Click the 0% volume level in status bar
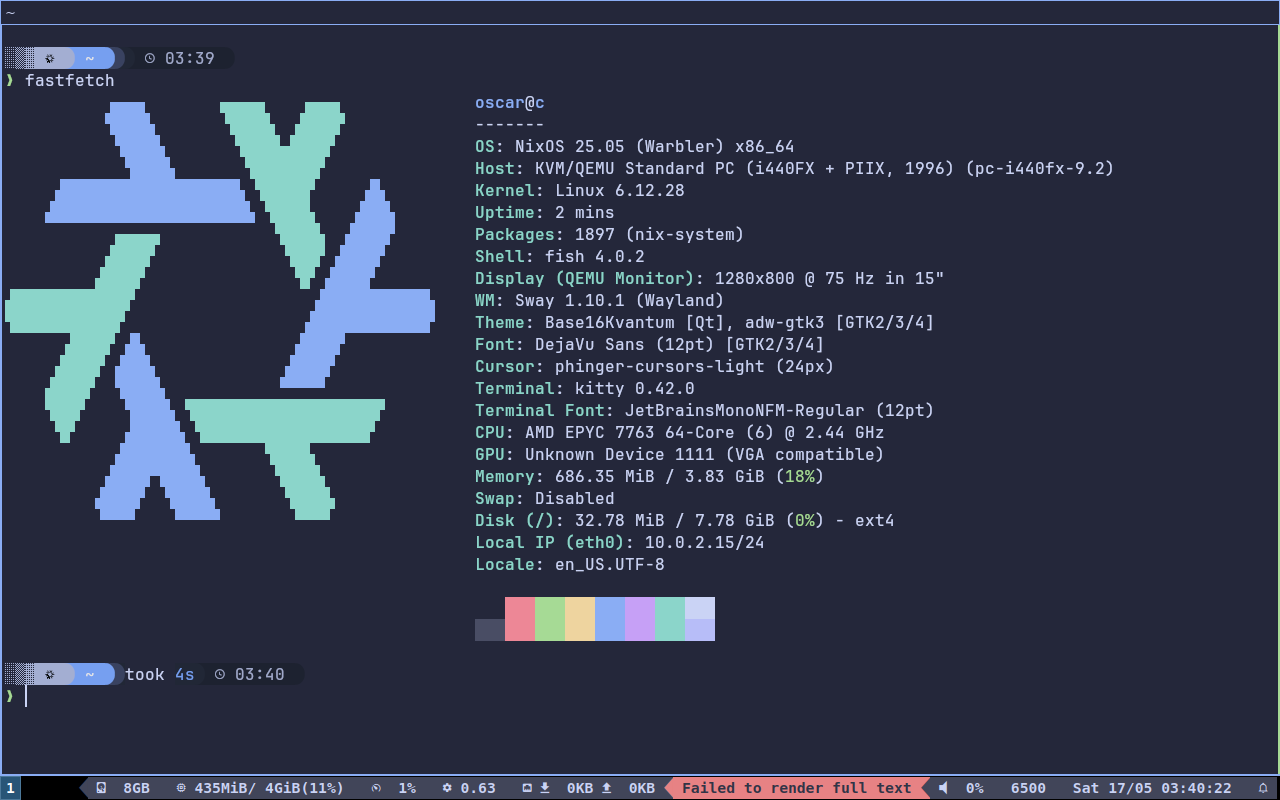 click(x=975, y=788)
